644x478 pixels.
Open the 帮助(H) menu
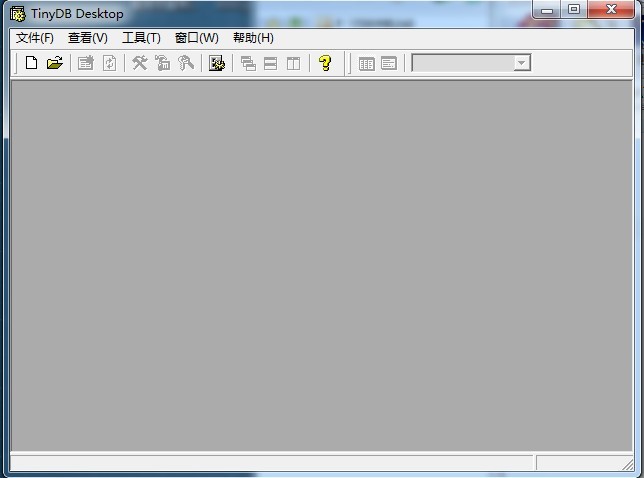(x=253, y=38)
